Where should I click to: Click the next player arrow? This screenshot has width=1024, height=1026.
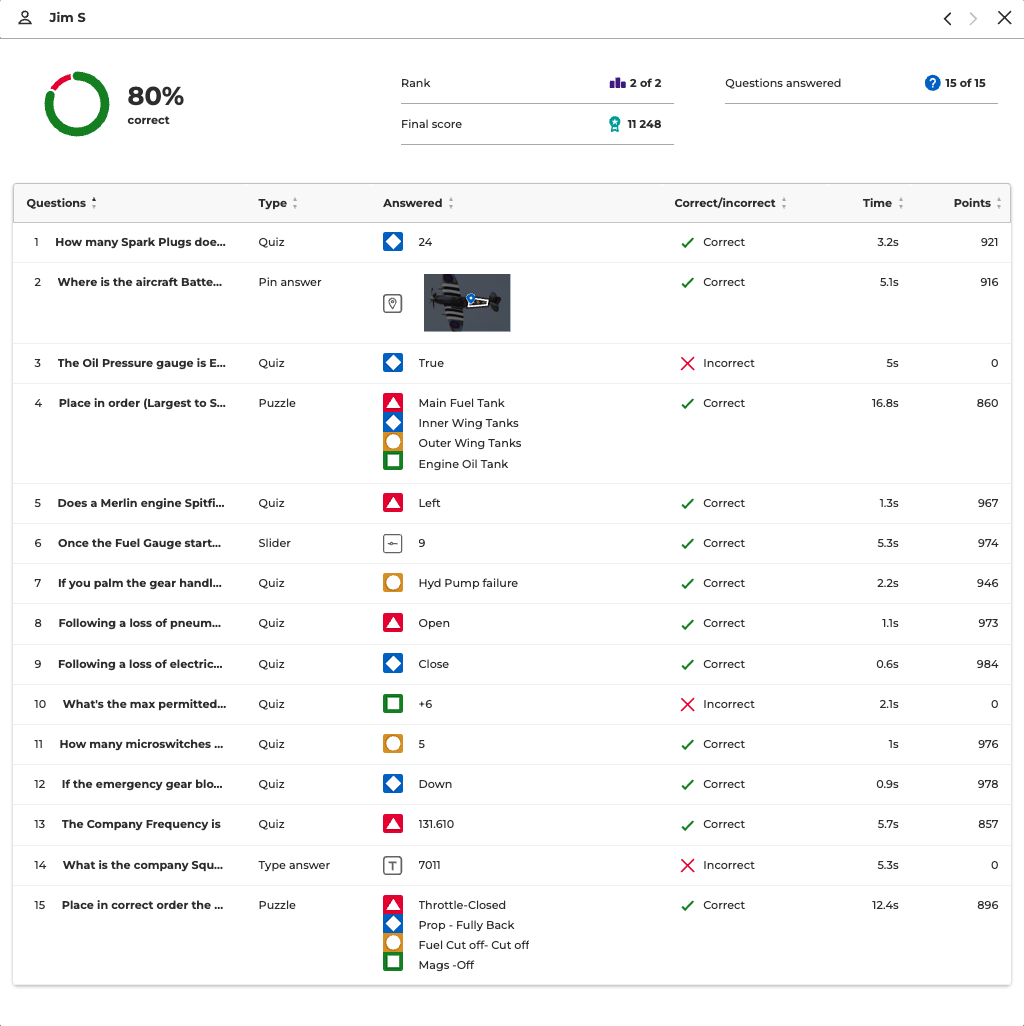tap(974, 18)
